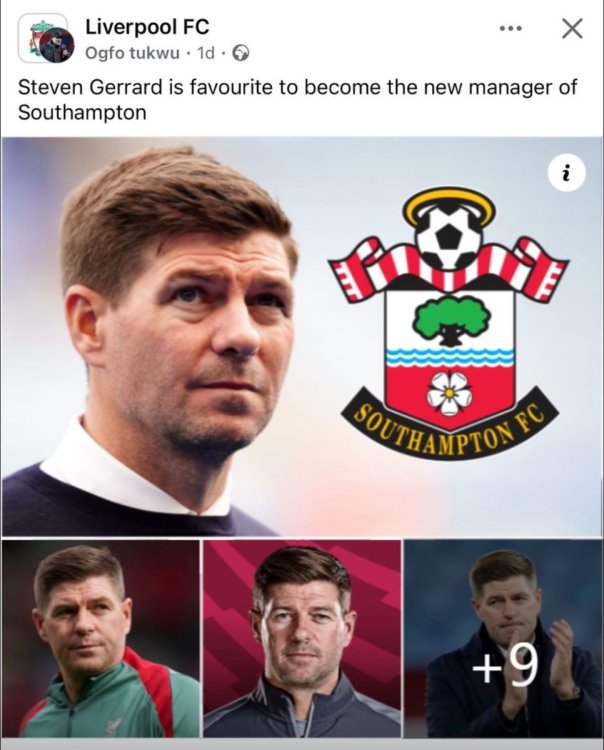
Task: Click the Liverpool crest in page avatar
Action: pyautogui.click(x=36, y=36)
